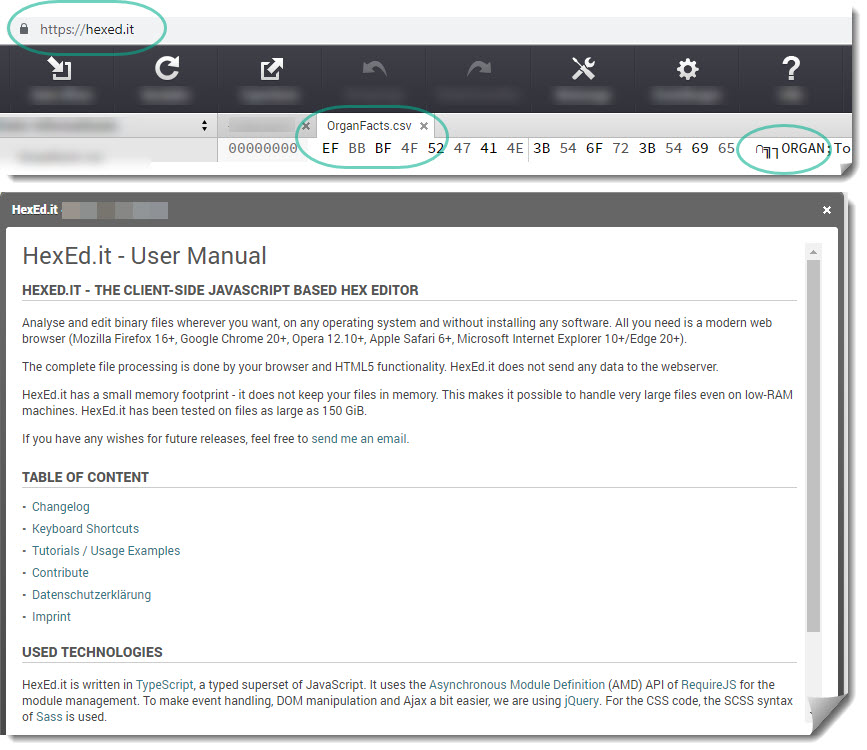This screenshot has height=750, width=867.
Task: Open the tools using the wrench icon
Action: pos(583,70)
